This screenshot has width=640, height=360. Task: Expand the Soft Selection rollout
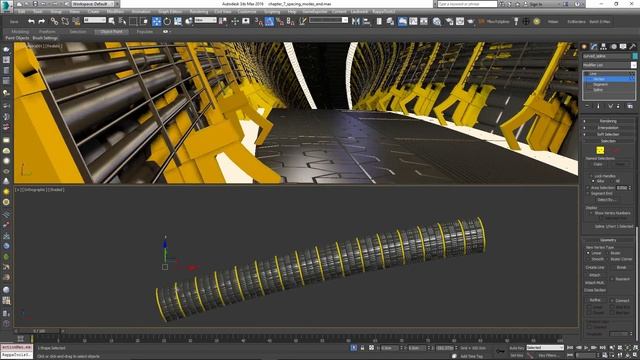point(608,134)
